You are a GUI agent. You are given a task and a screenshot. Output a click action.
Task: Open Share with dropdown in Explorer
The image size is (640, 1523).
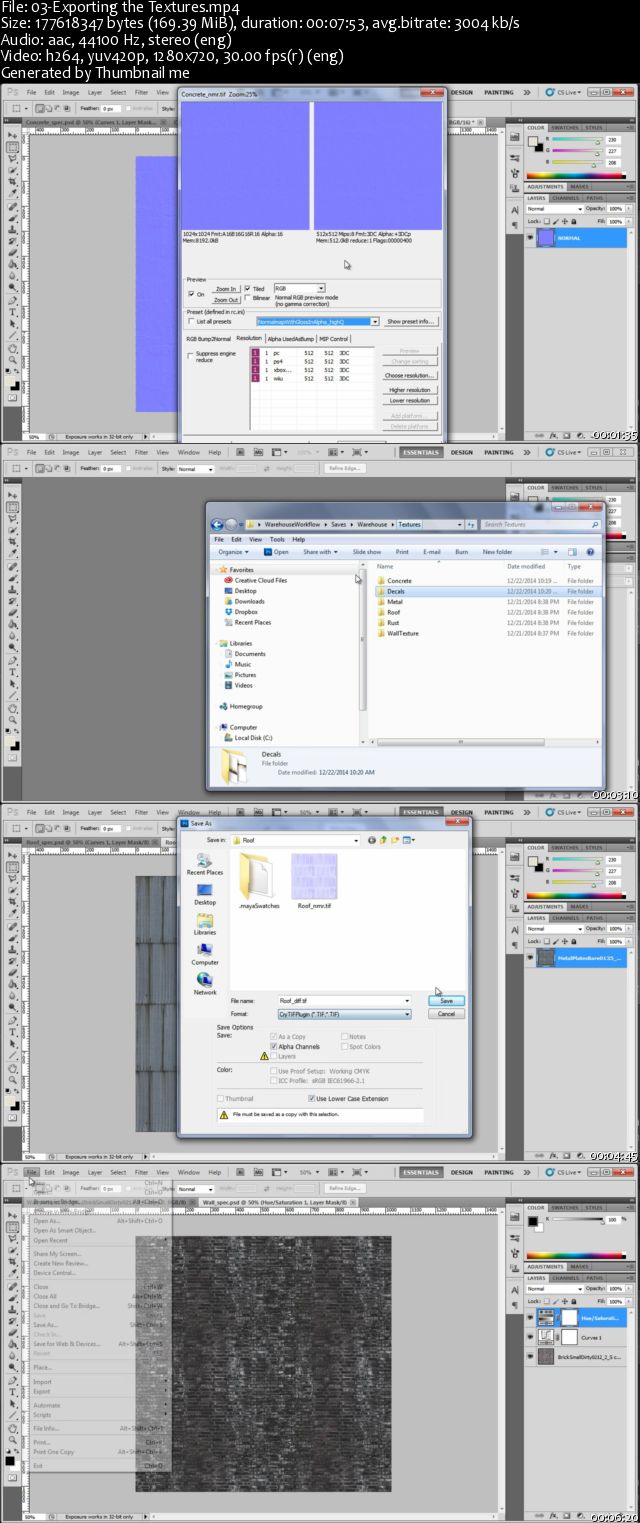tap(319, 552)
